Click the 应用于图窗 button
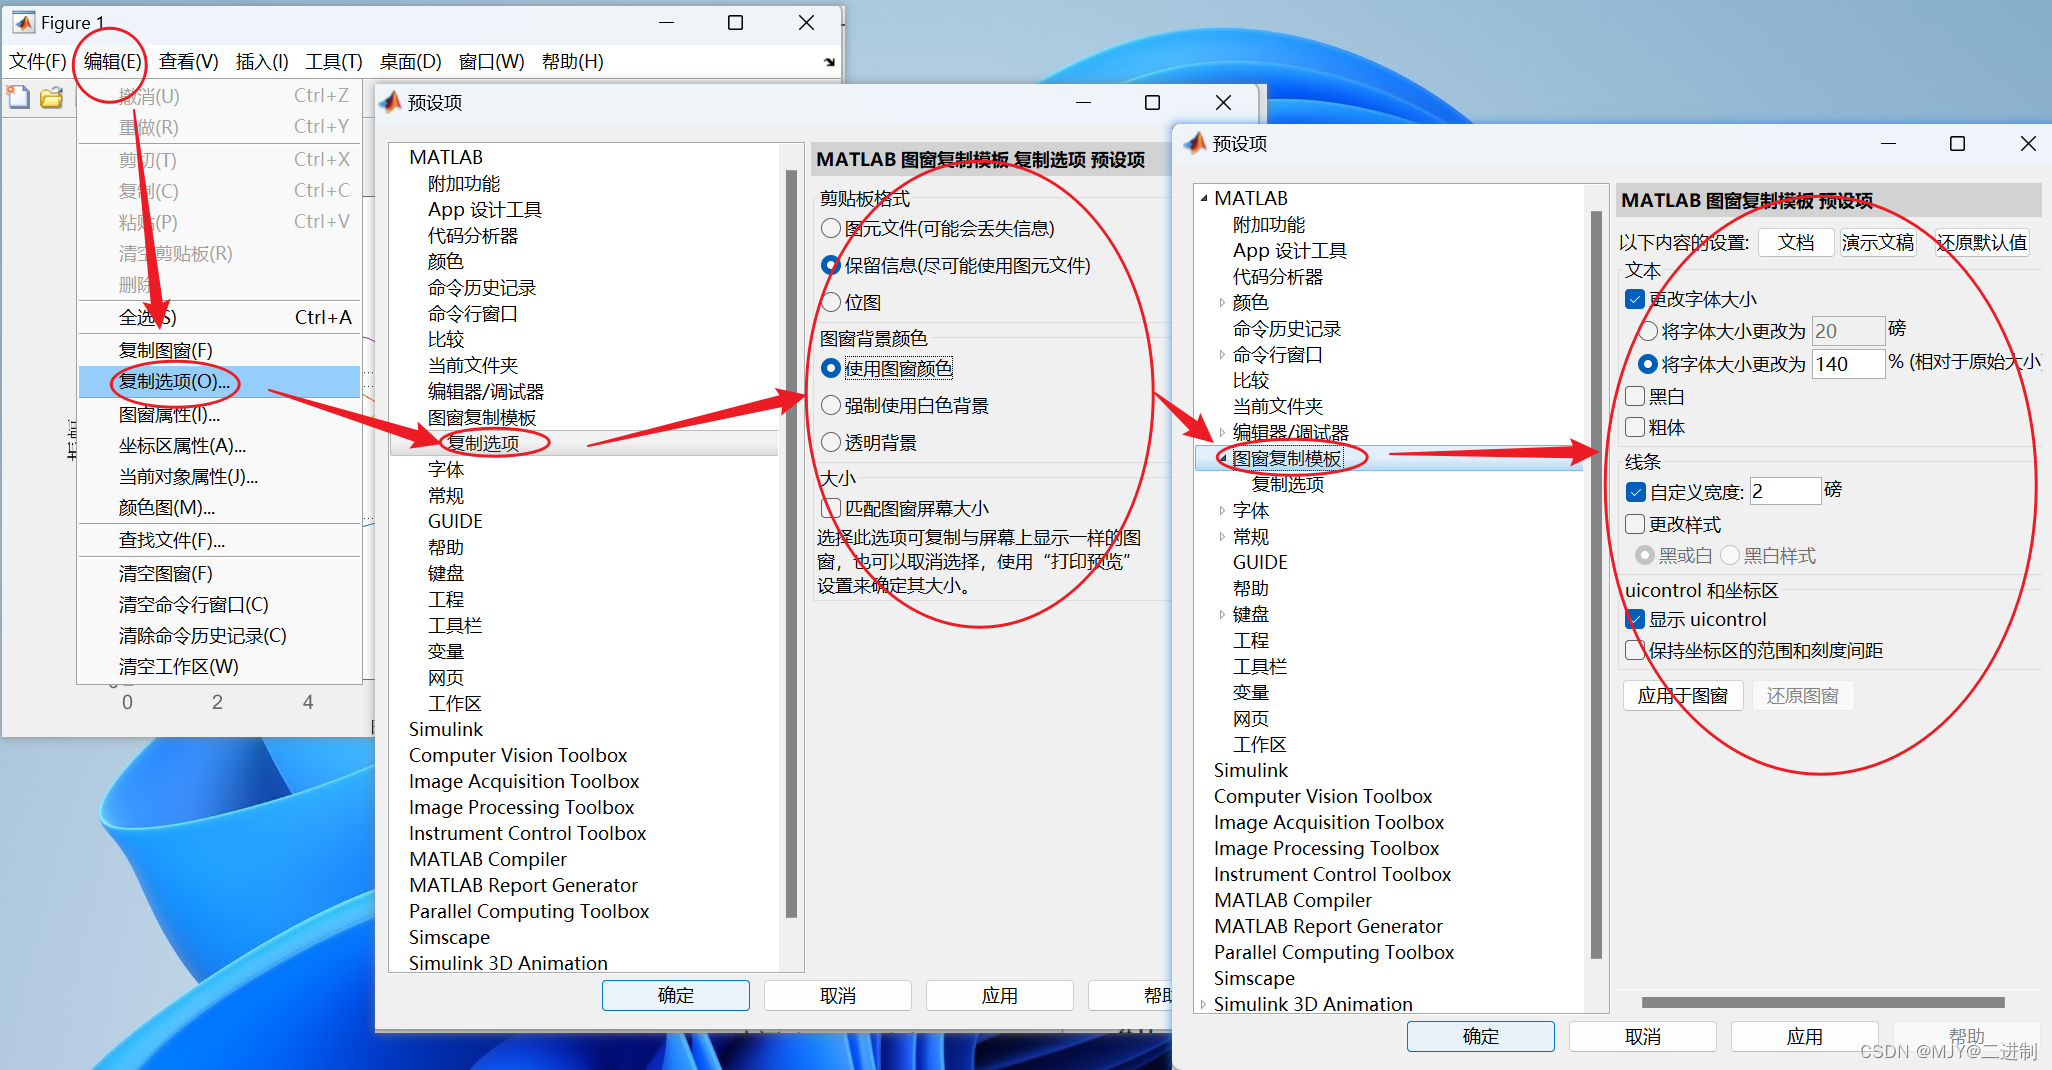Screen dimensions: 2052x1070 coord(1683,695)
